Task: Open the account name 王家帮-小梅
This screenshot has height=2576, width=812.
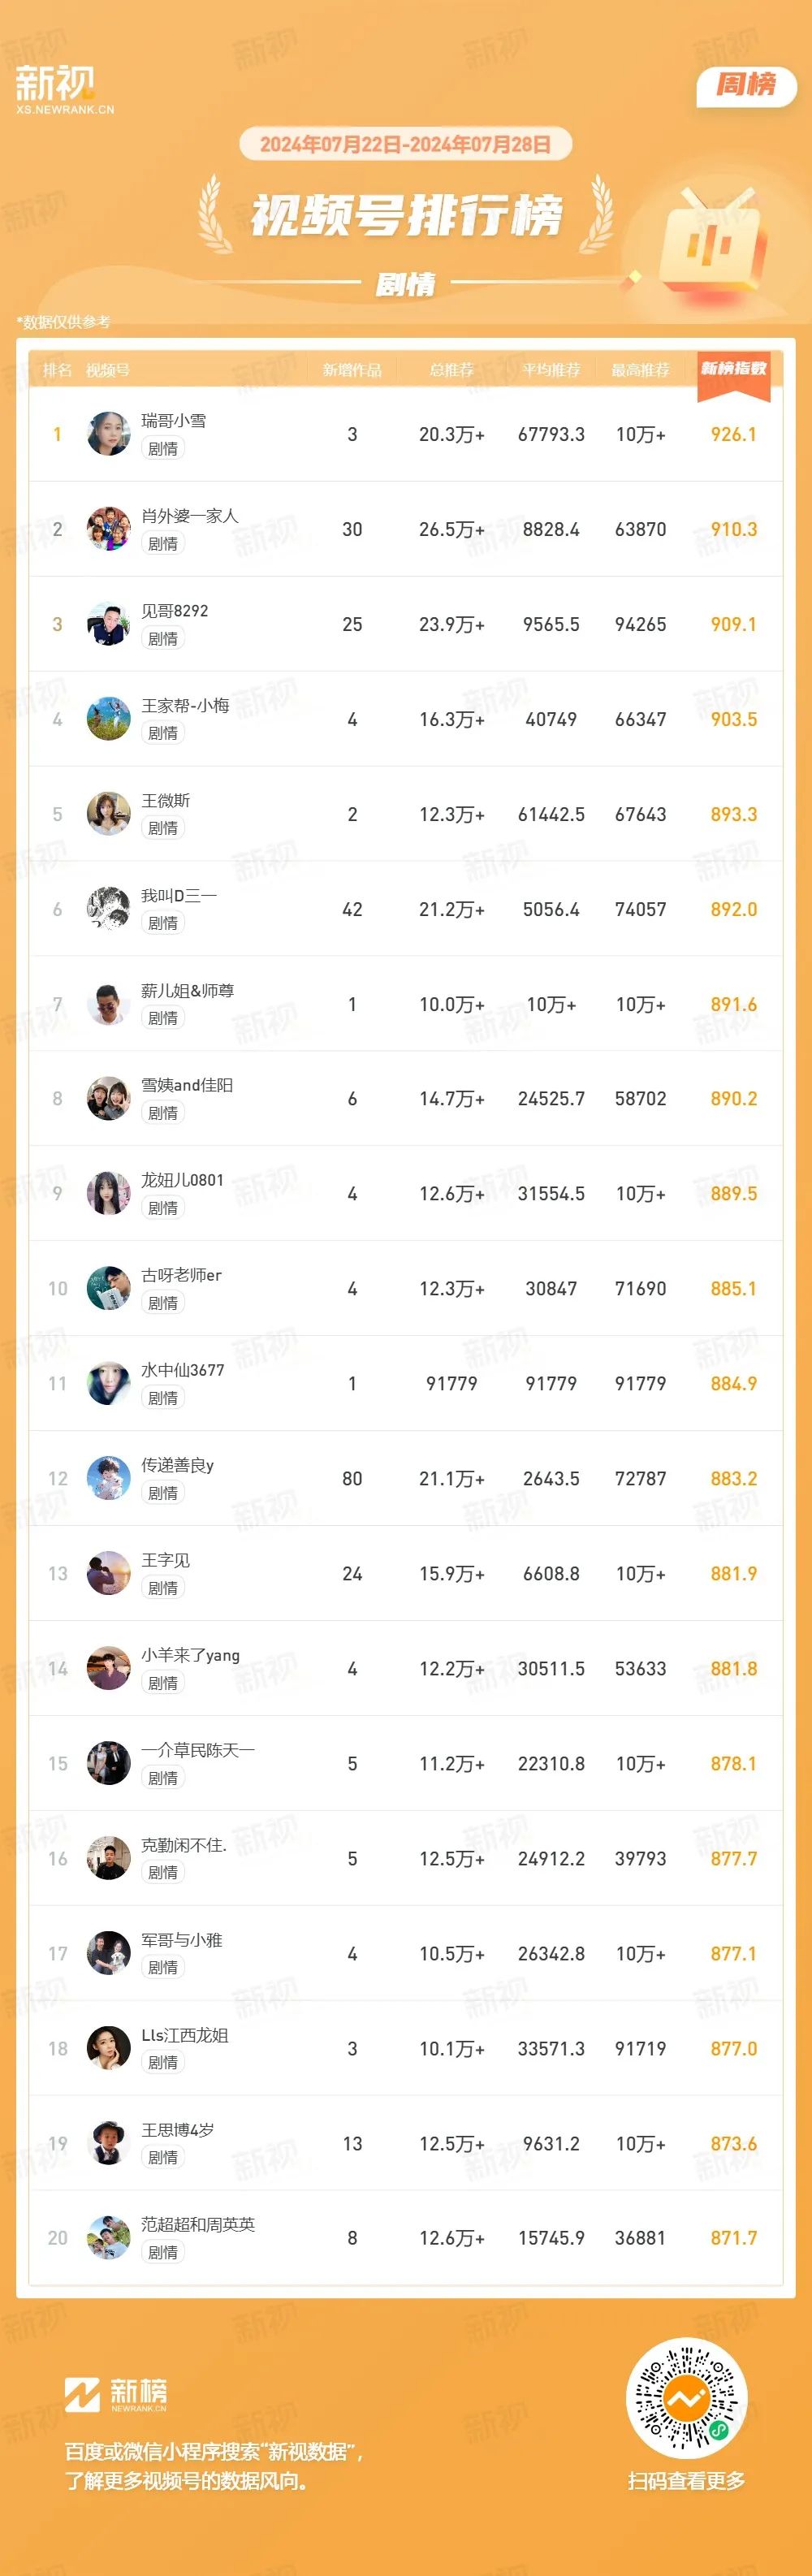Action: (185, 705)
